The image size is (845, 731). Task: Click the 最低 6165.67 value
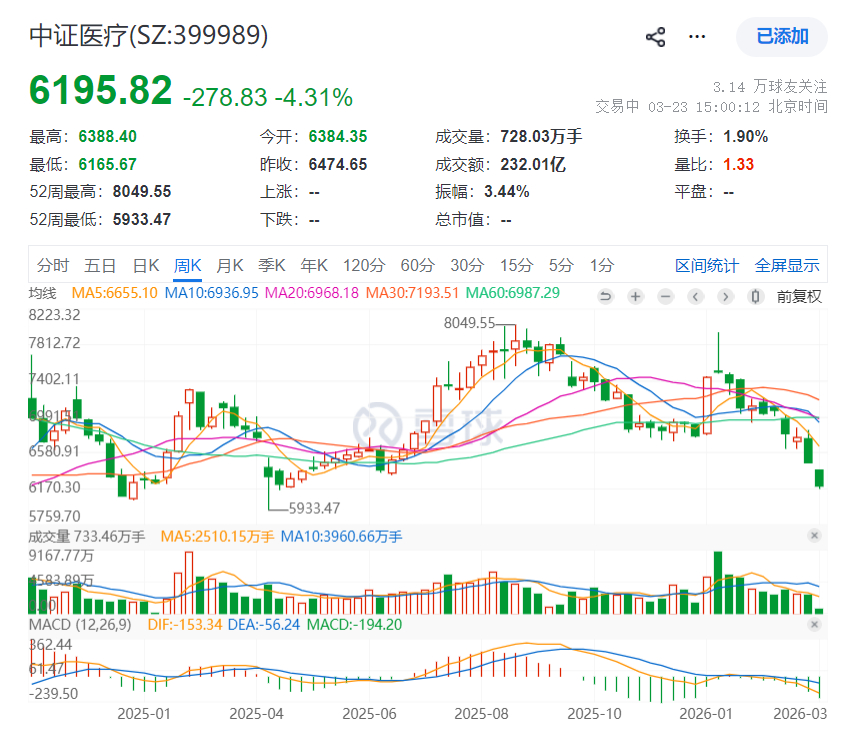tap(107, 164)
